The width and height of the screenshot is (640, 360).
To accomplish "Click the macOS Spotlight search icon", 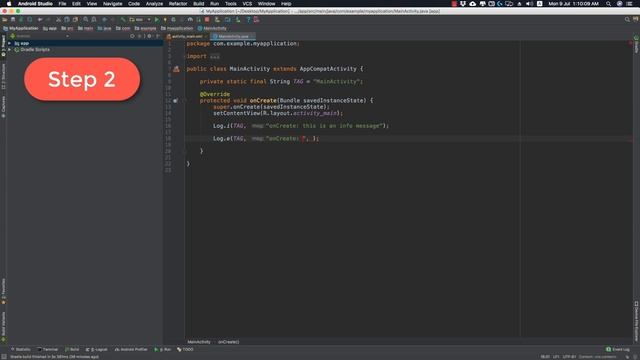I will (609, 4).
